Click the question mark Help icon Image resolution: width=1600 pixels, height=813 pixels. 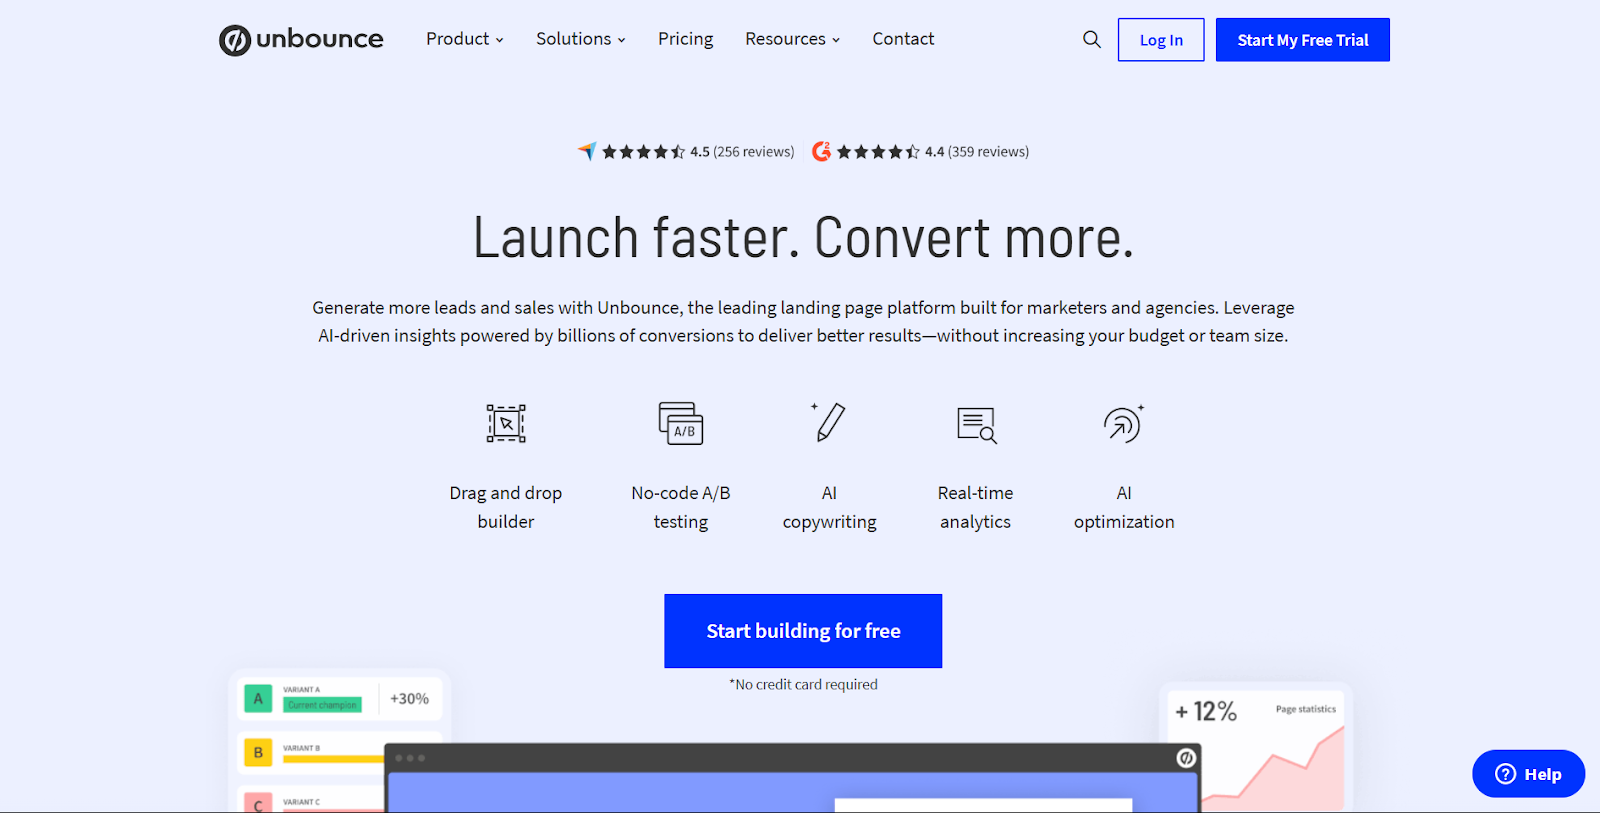(x=1505, y=774)
